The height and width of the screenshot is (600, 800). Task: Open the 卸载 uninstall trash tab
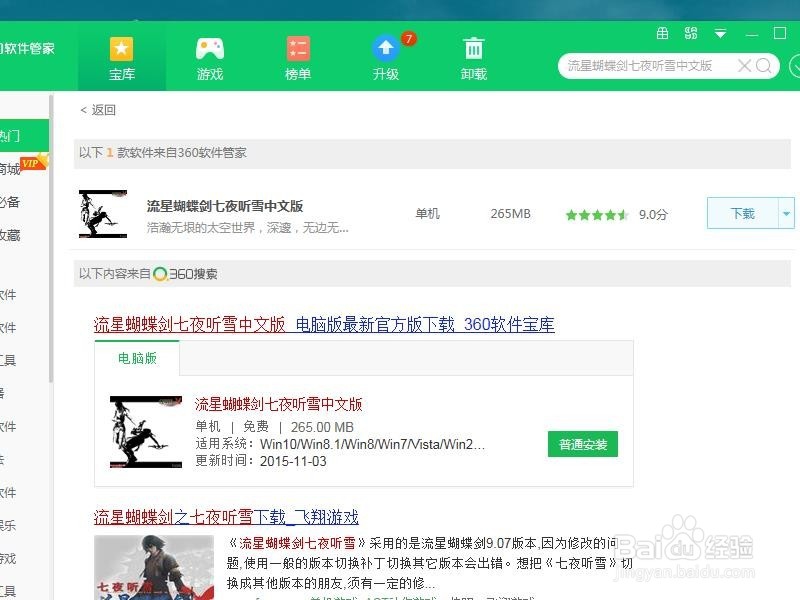[x=473, y=59]
